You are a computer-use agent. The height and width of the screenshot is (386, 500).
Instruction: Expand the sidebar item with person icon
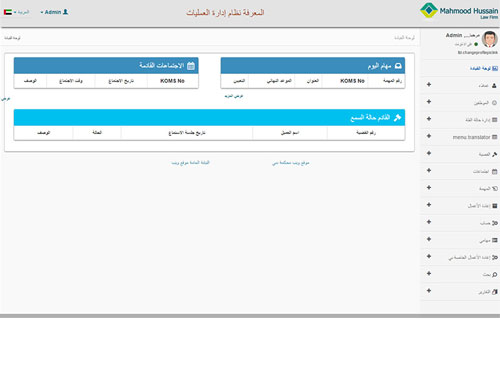tap(429, 85)
